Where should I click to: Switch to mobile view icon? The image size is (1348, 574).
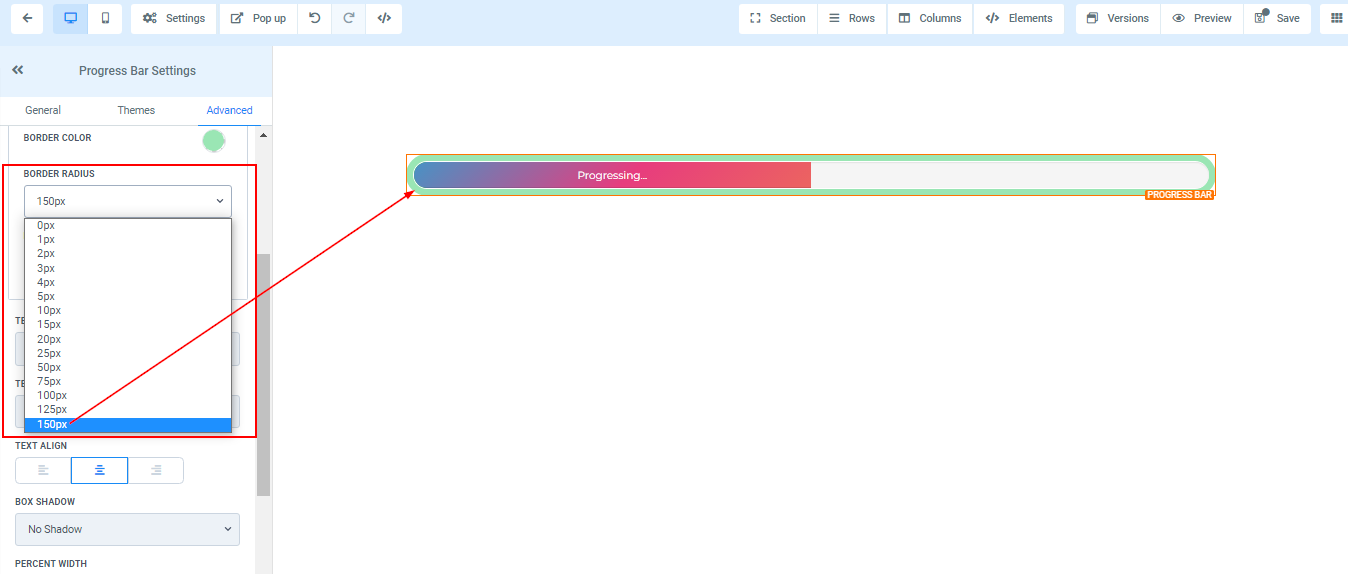click(x=105, y=18)
